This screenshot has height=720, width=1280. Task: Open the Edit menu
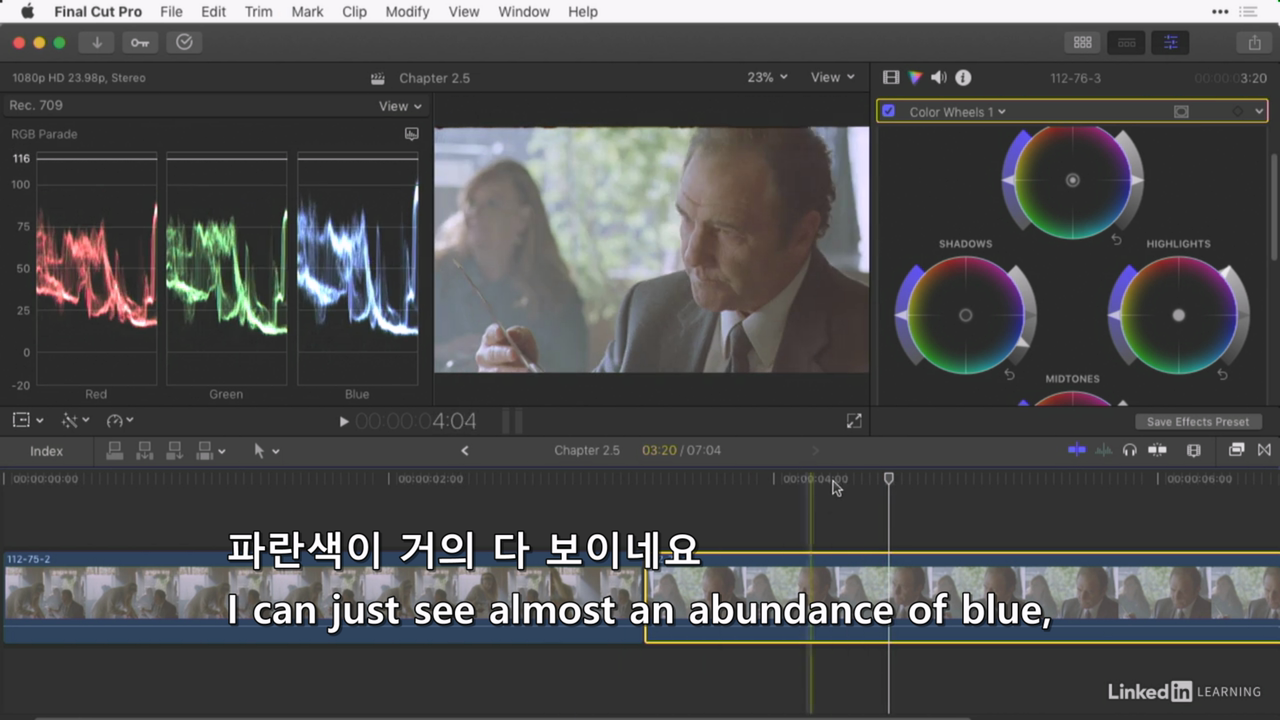click(213, 12)
